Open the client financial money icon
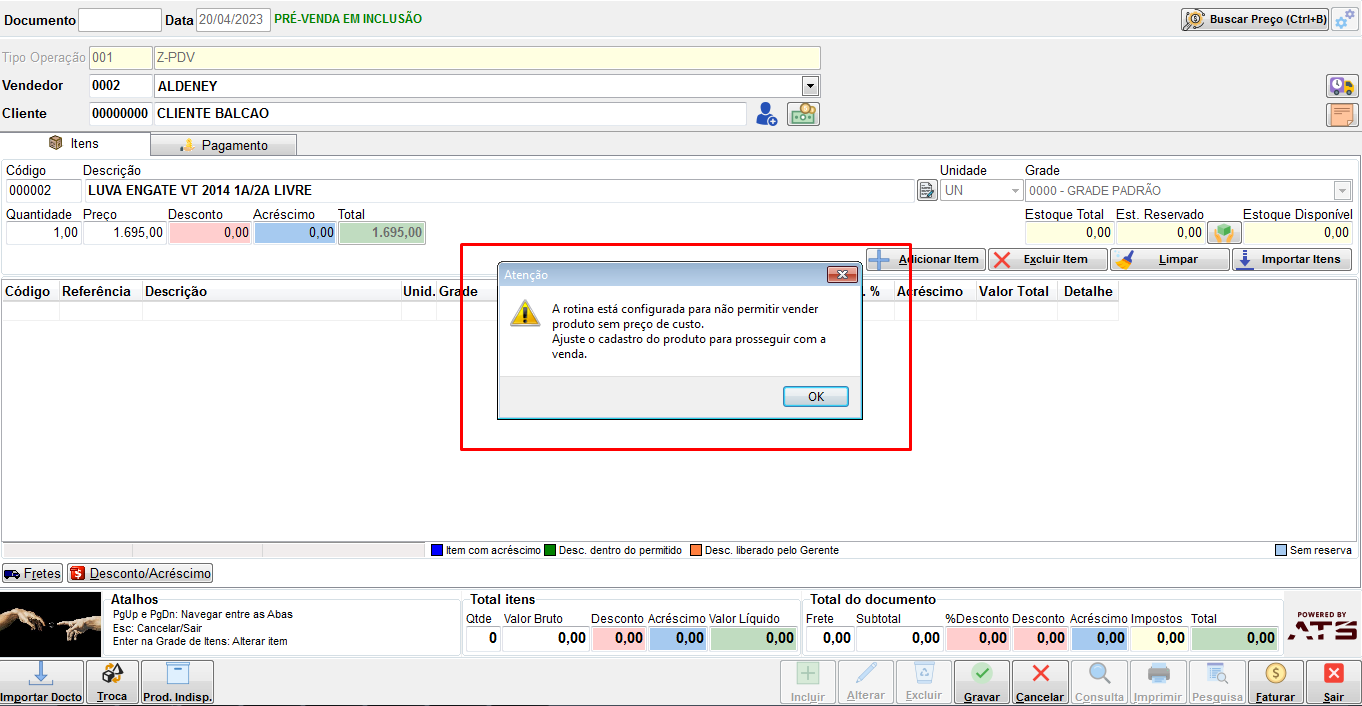The image size is (1362, 706). click(803, 114)
